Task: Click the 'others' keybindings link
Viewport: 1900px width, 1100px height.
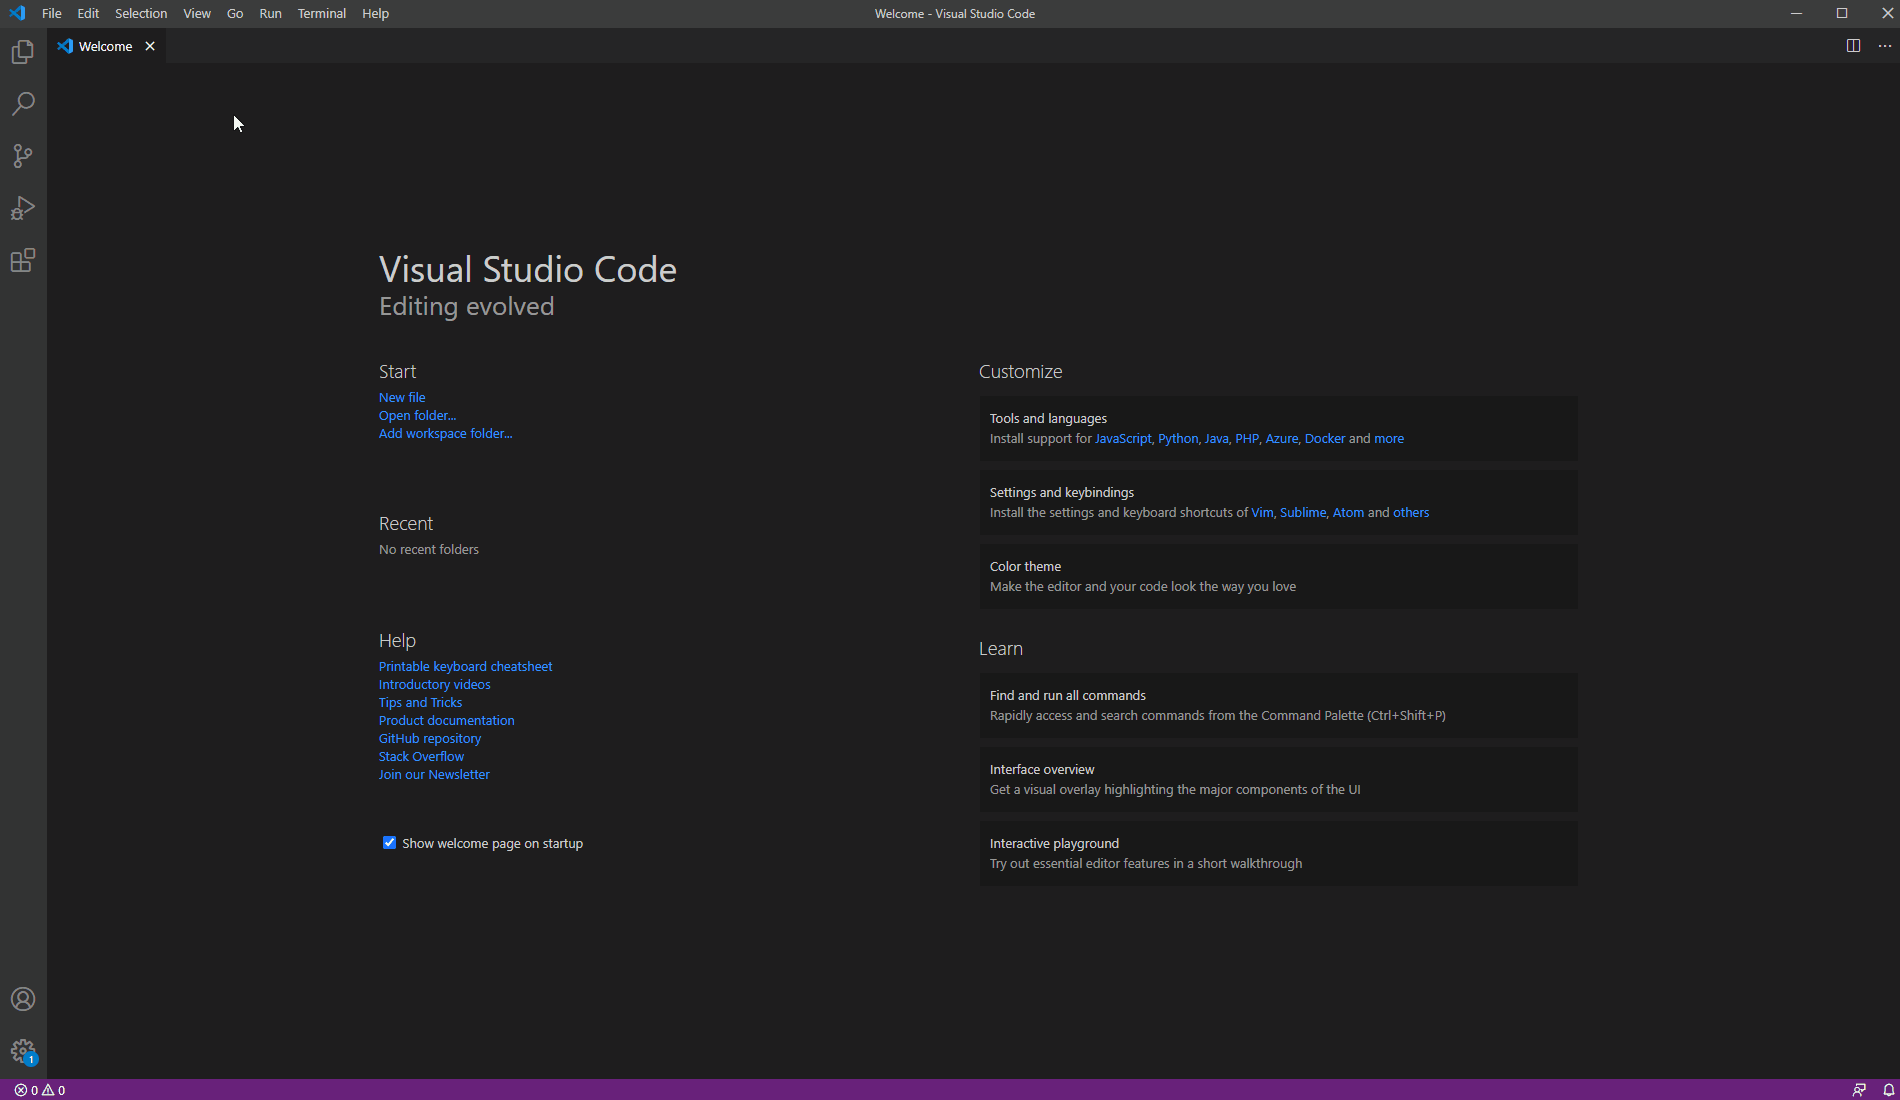Action: click(1411, 512)
